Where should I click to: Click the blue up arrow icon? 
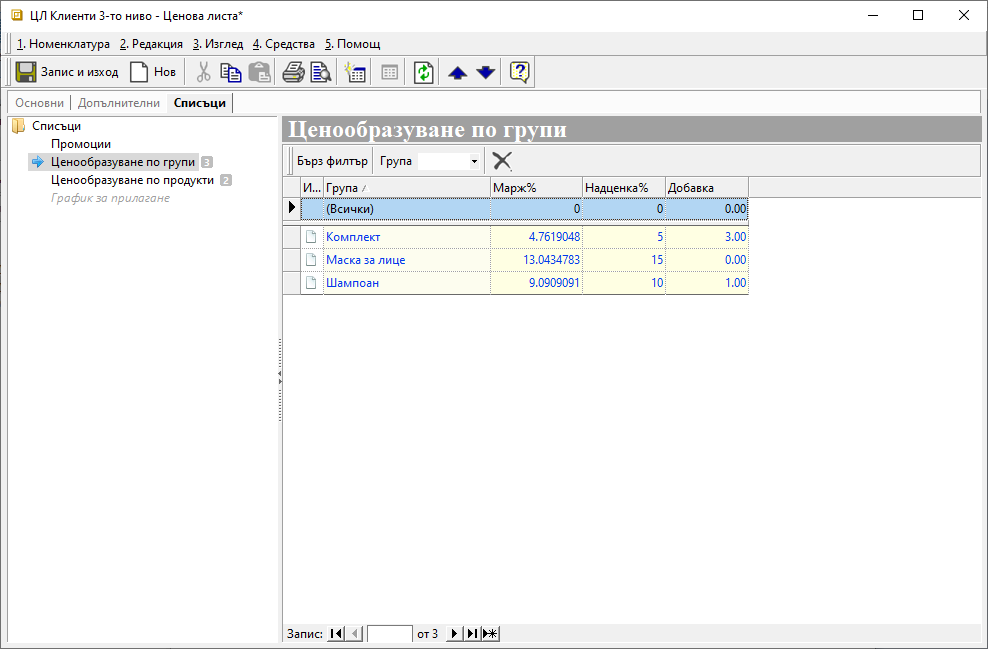tap(457, 72)
